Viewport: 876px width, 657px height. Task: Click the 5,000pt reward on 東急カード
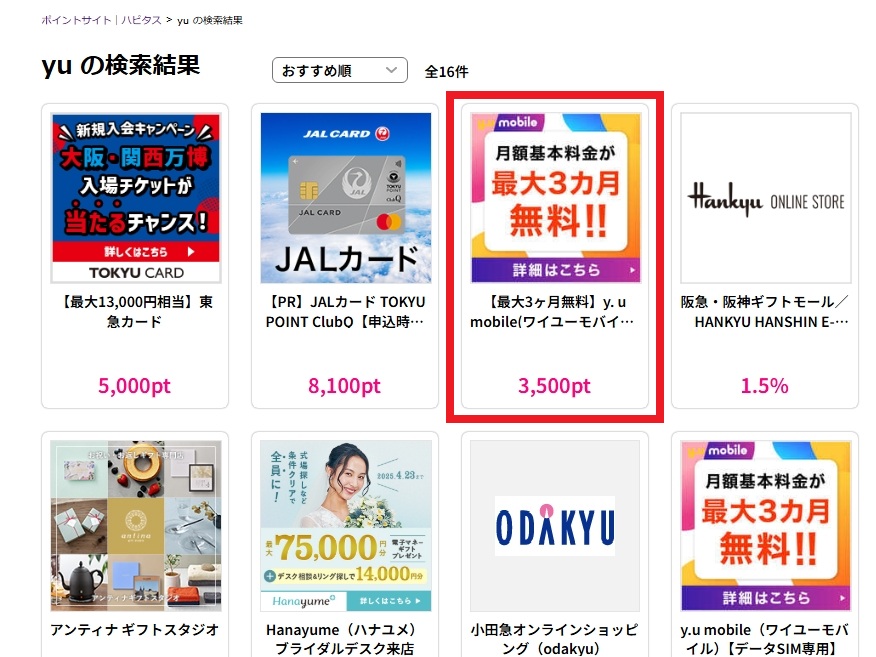[x=135, y=386]
